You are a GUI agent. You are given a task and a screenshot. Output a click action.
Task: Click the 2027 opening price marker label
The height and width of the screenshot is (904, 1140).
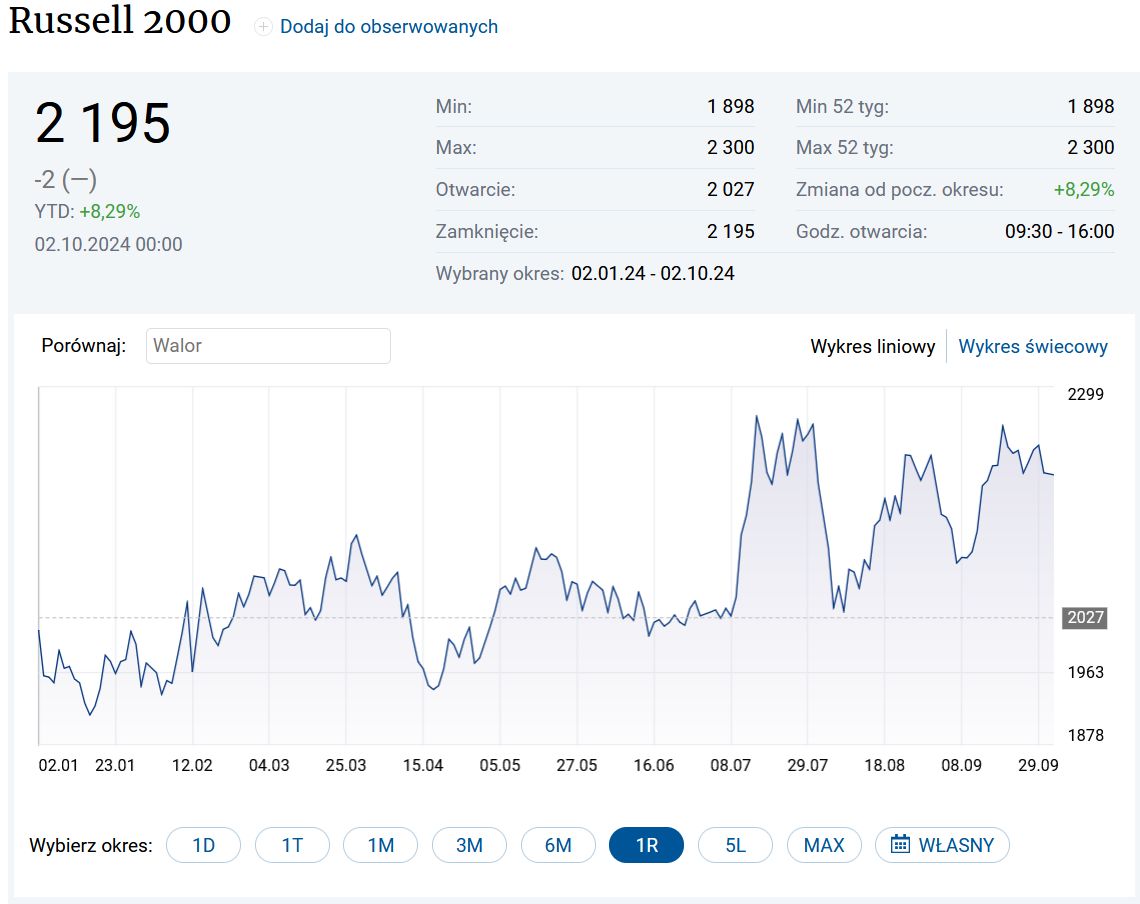click(1085, 617)
